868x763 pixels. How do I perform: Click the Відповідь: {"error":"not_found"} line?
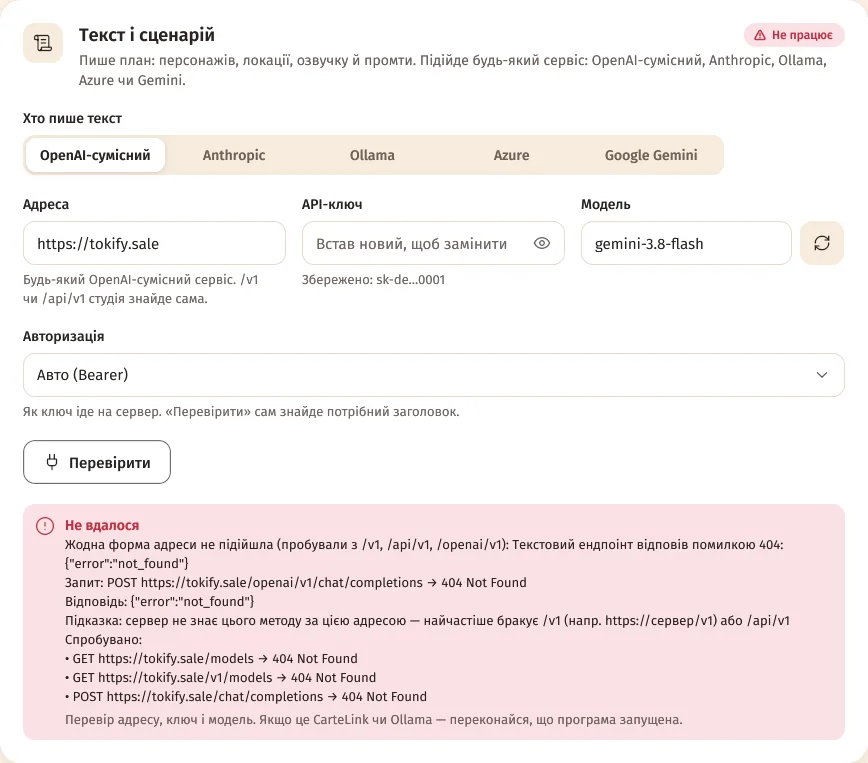pos(159,601)
